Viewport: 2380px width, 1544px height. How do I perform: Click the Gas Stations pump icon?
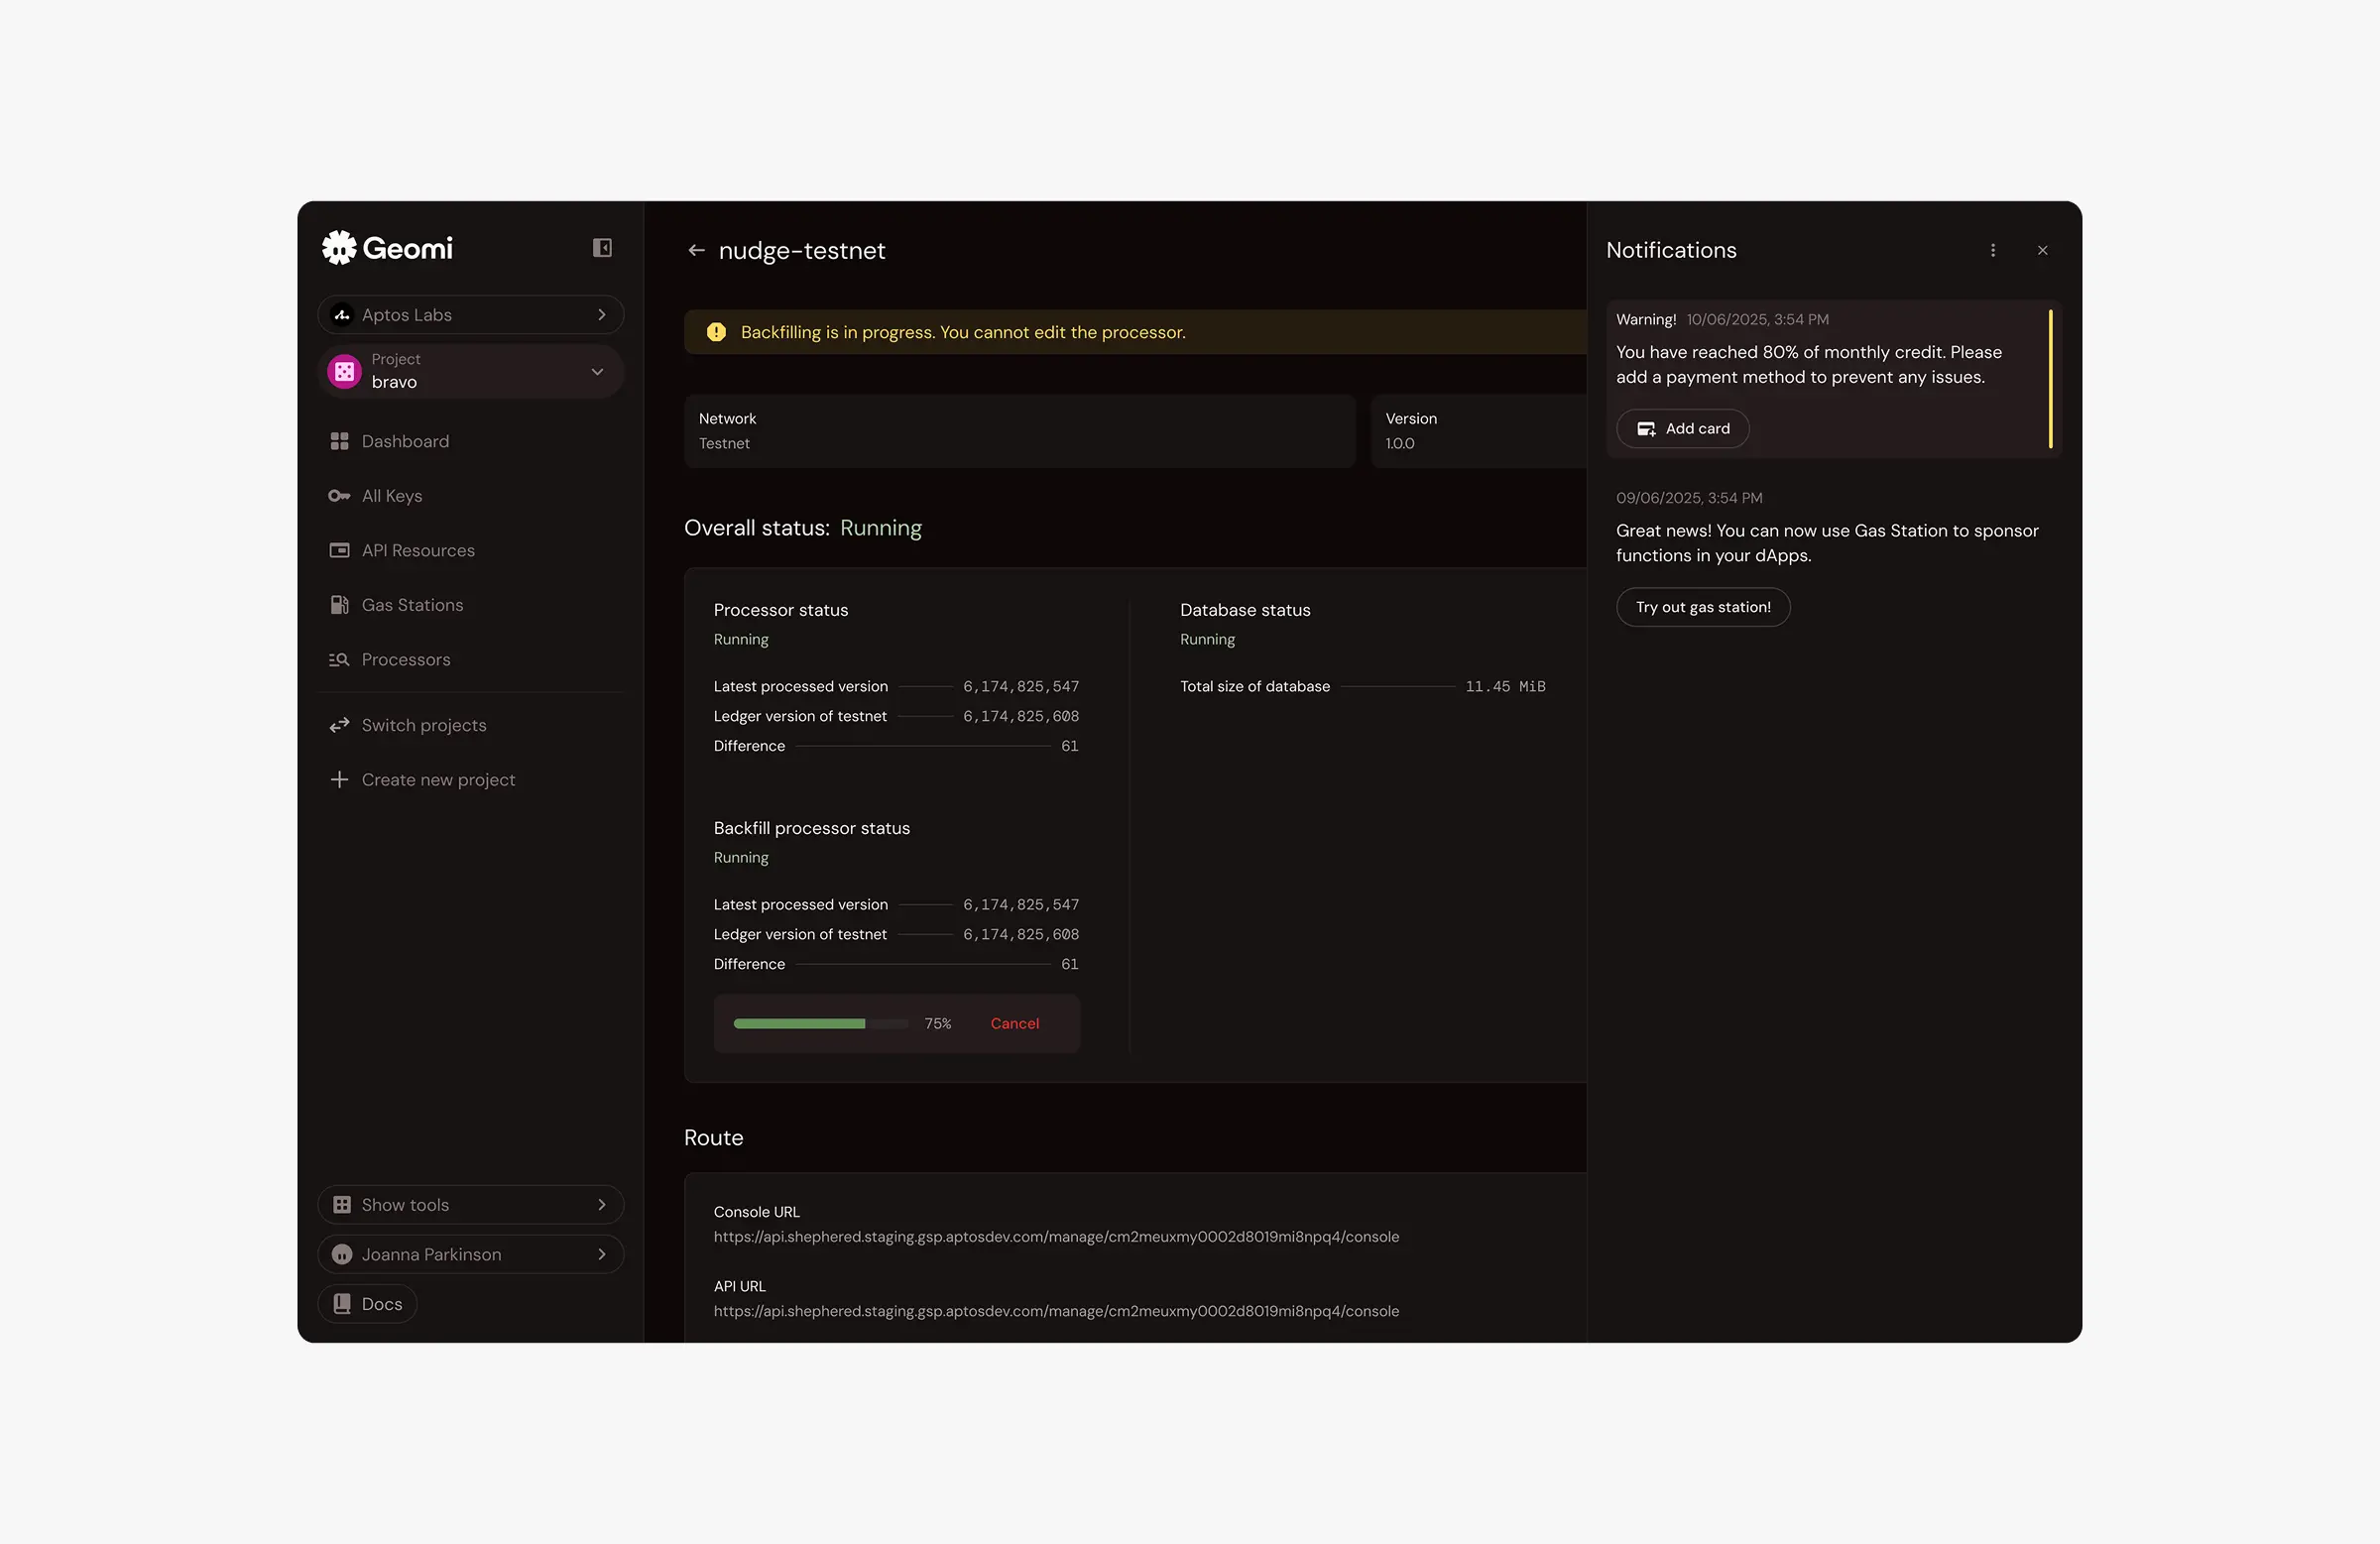click(x=339, y=605)
